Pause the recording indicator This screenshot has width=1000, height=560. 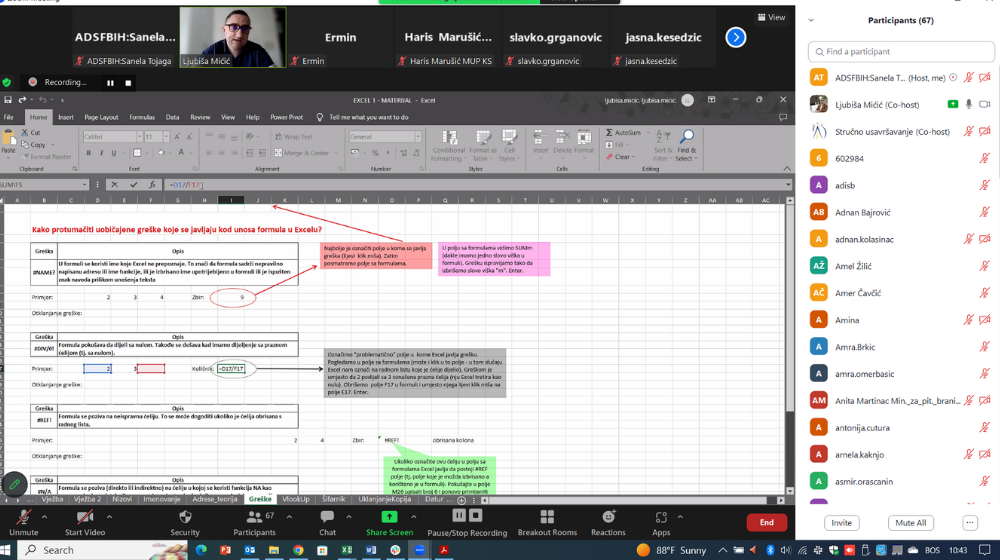point(110,82)
